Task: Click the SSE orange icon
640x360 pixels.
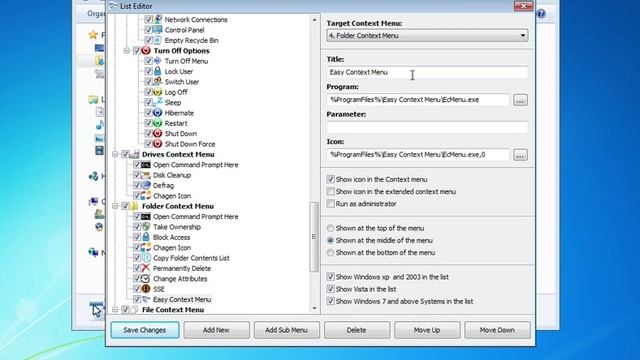Action: click(x=146, y=289)
